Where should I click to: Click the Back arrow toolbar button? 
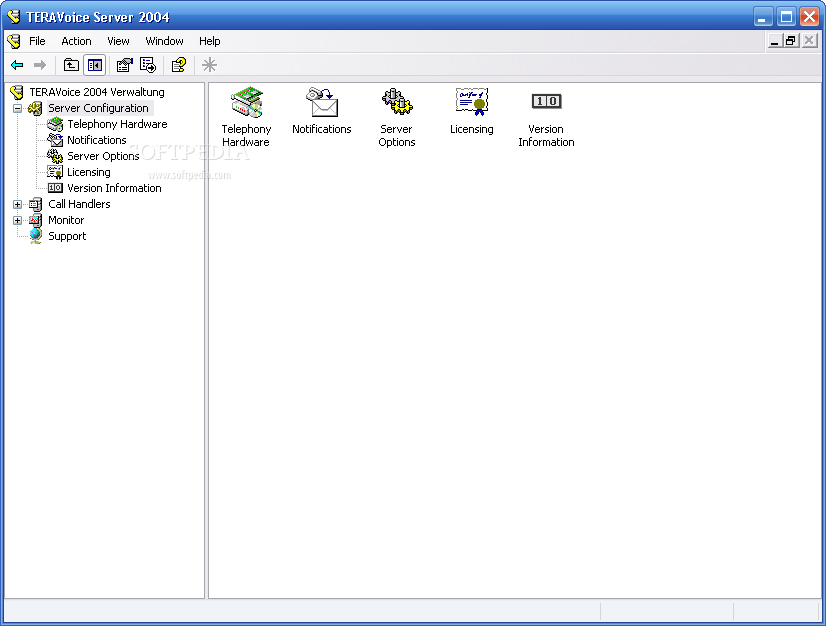[x=17, y=65]
